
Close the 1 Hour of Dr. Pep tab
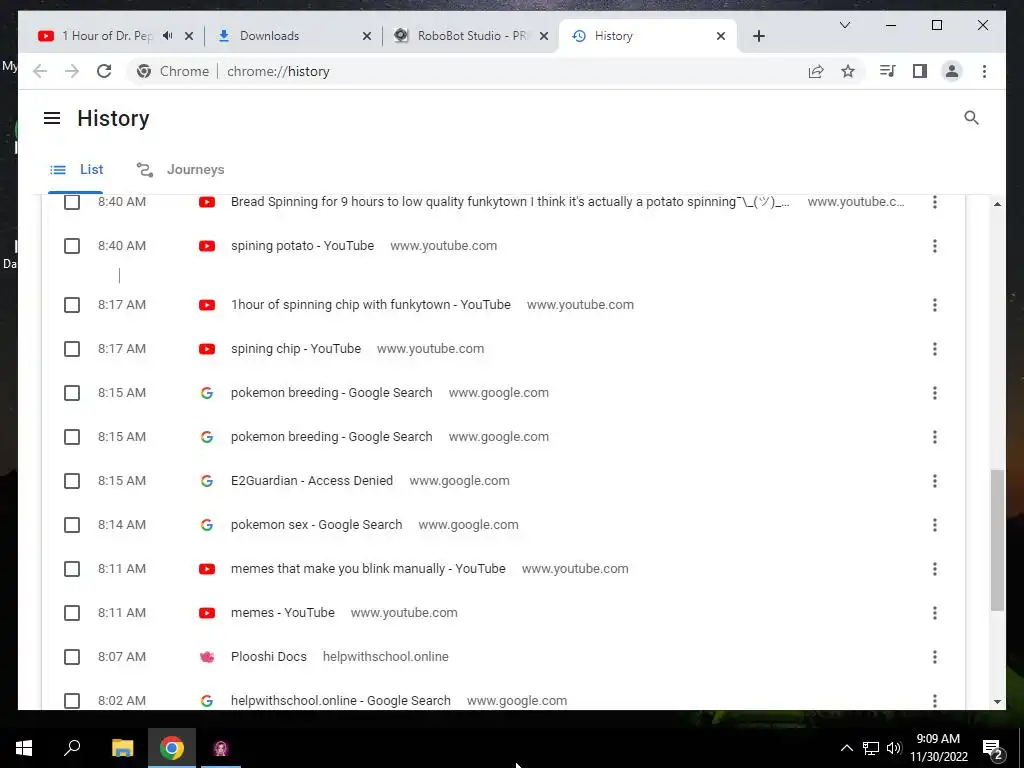189,36
